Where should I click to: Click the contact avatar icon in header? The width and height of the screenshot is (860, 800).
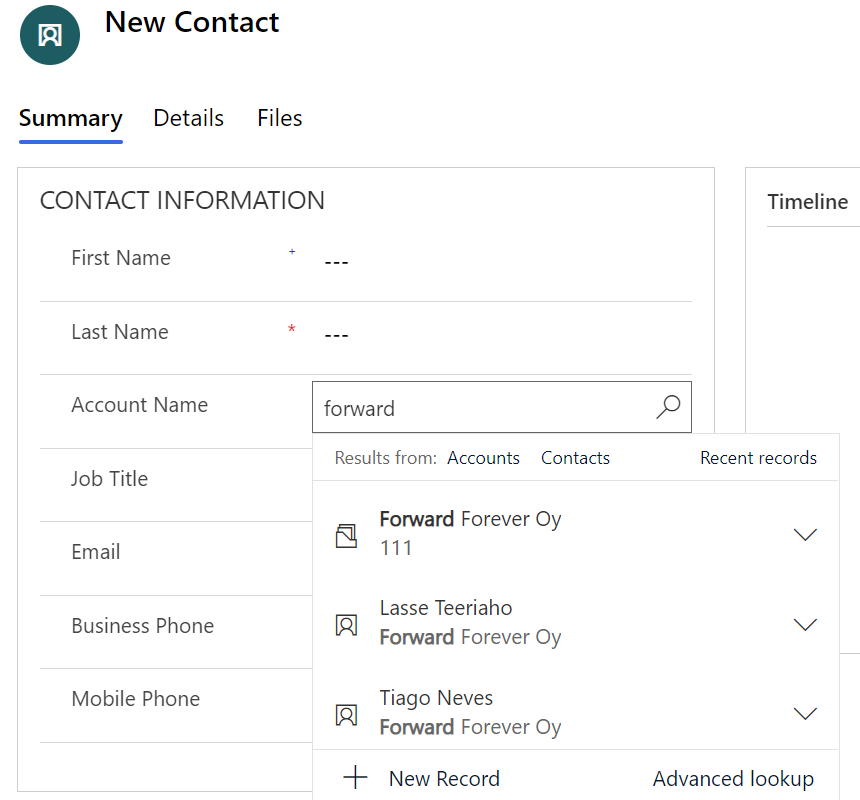(50, 35)
